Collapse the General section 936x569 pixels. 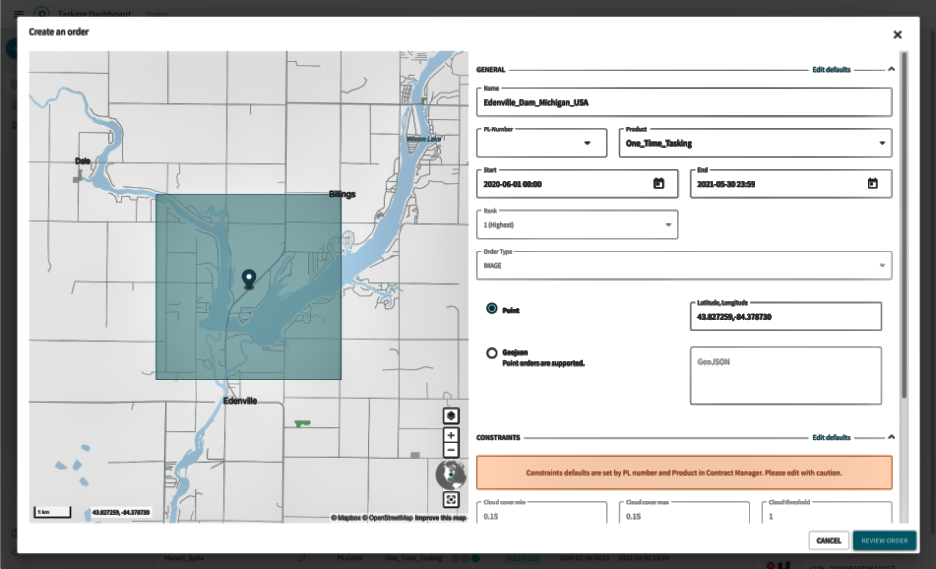tap(891, 70)
